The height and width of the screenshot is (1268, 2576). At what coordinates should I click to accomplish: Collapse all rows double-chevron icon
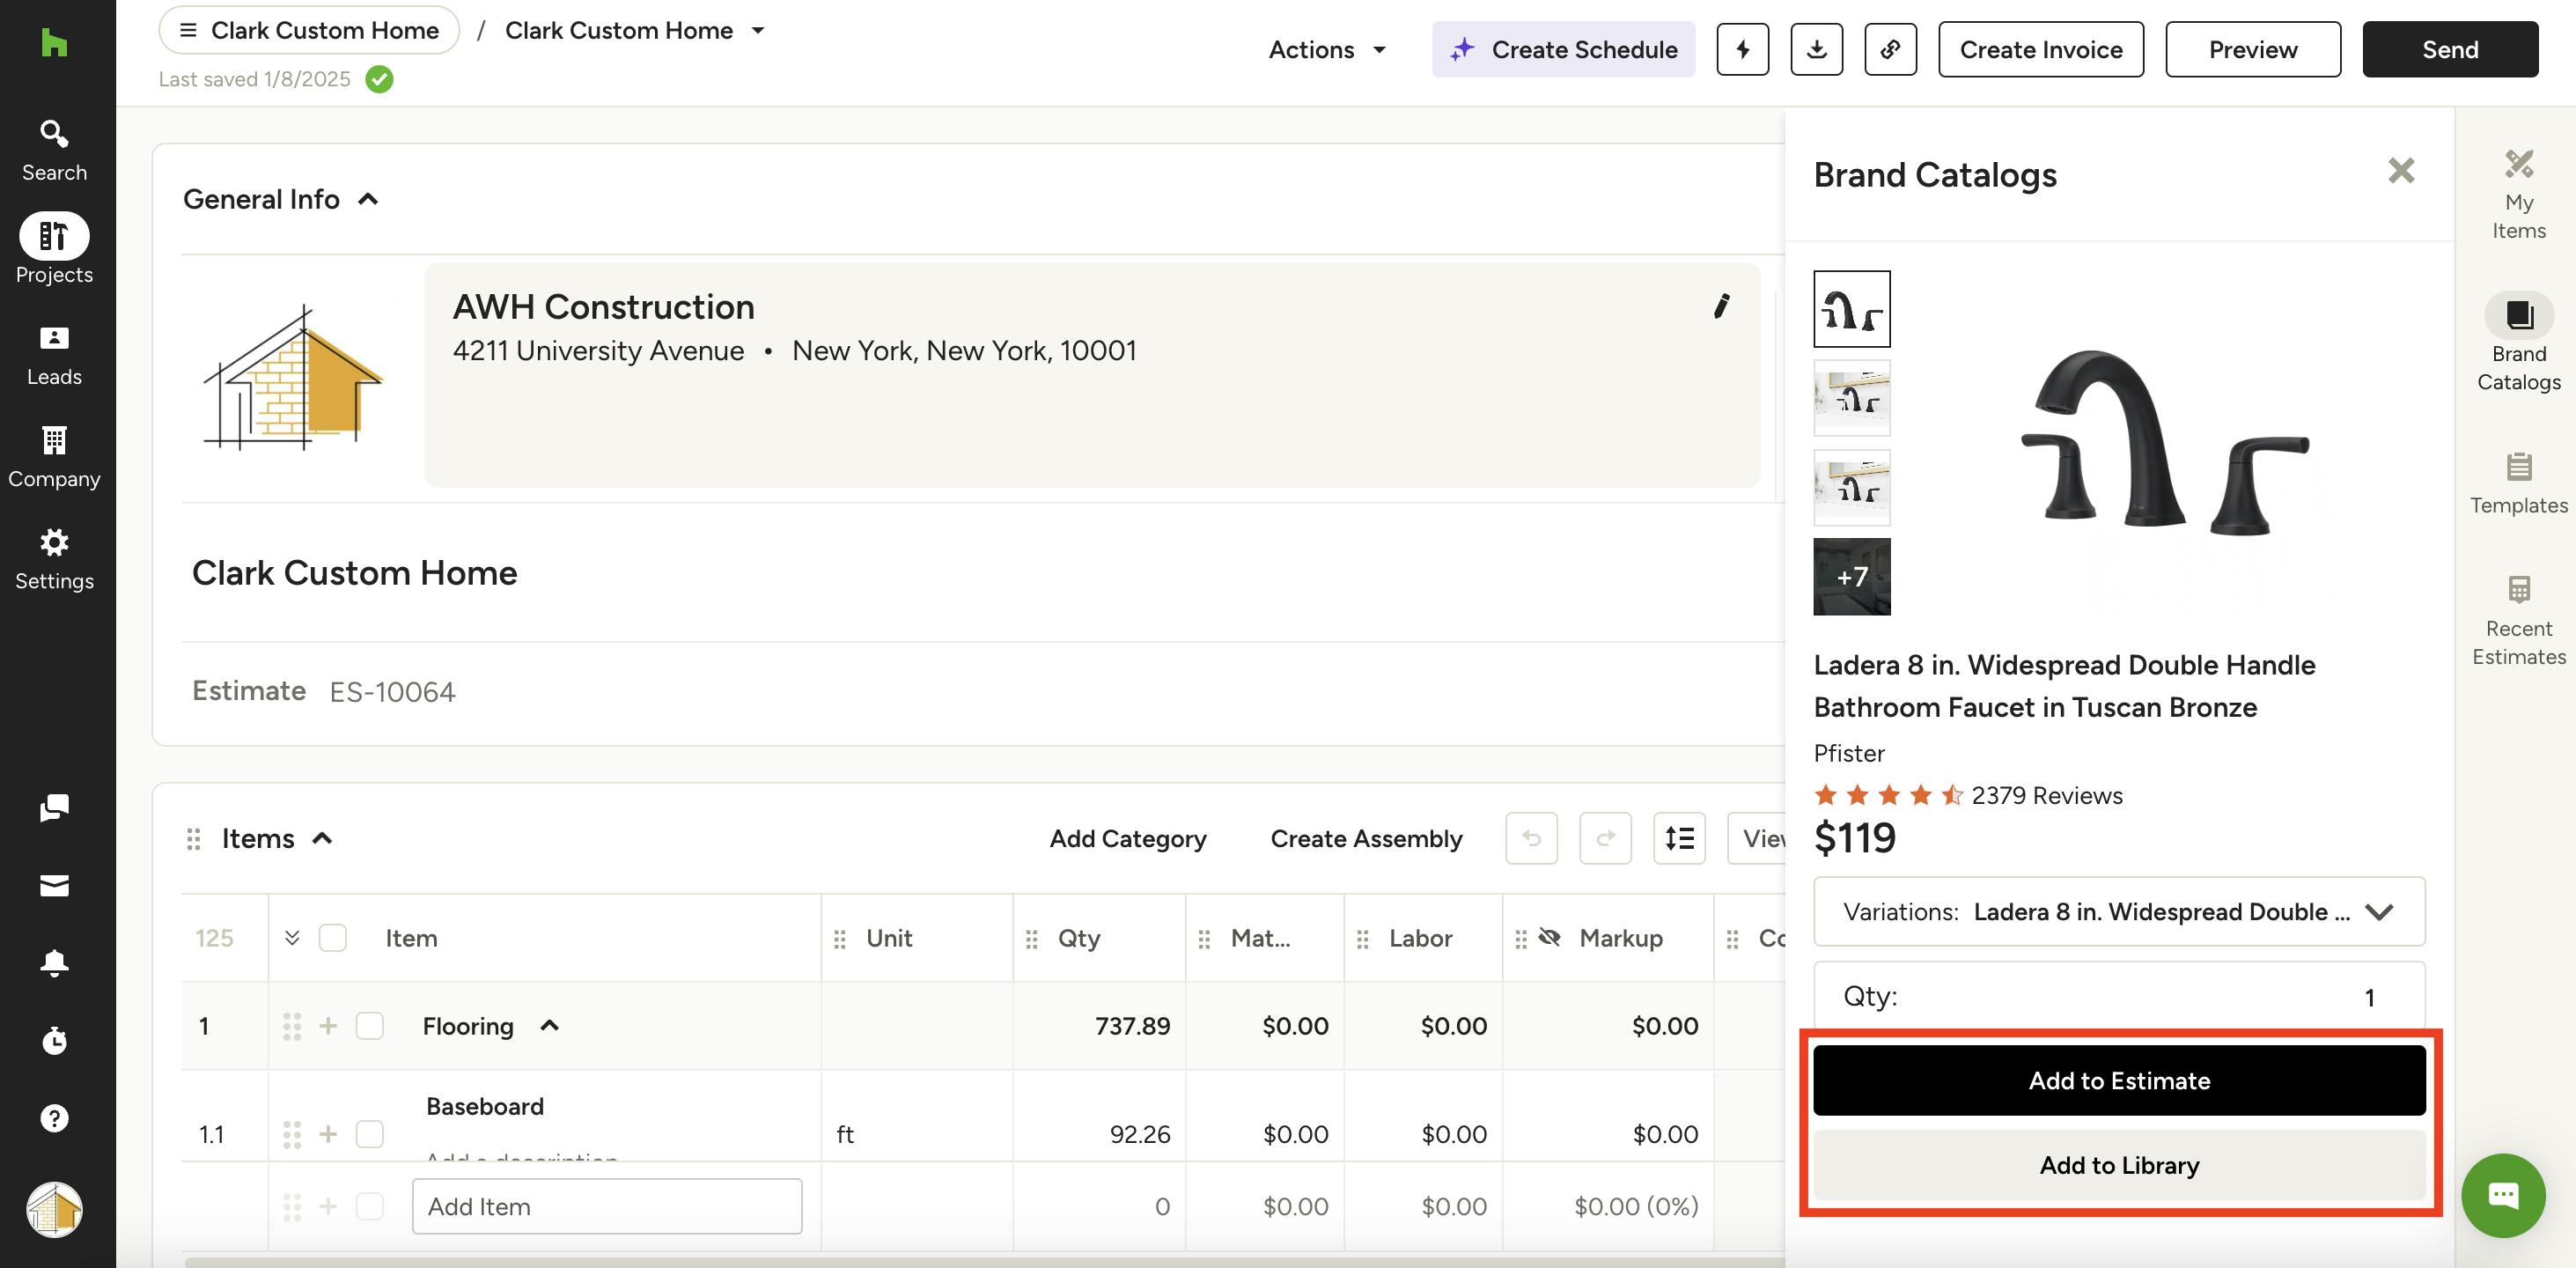tap(292, 938)
